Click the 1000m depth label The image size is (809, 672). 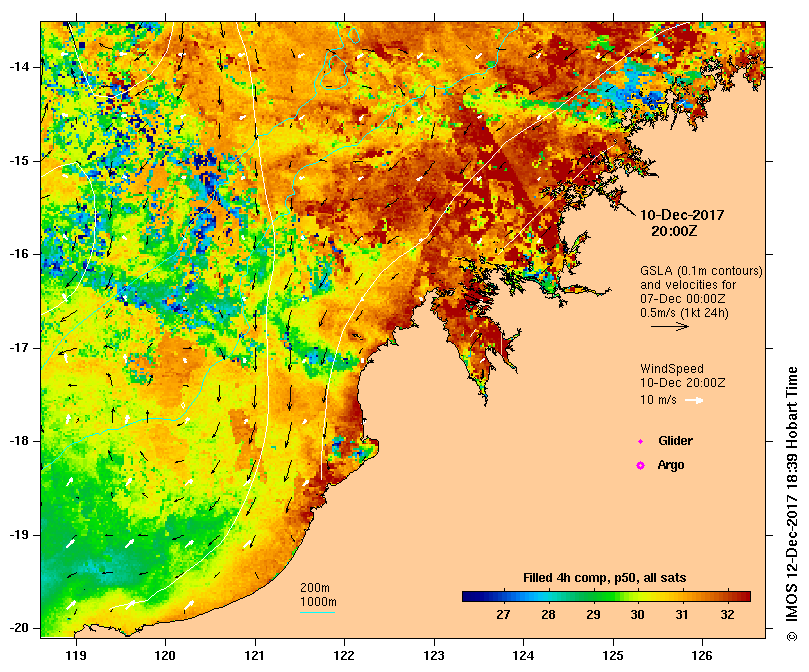[x=318, y=602]
